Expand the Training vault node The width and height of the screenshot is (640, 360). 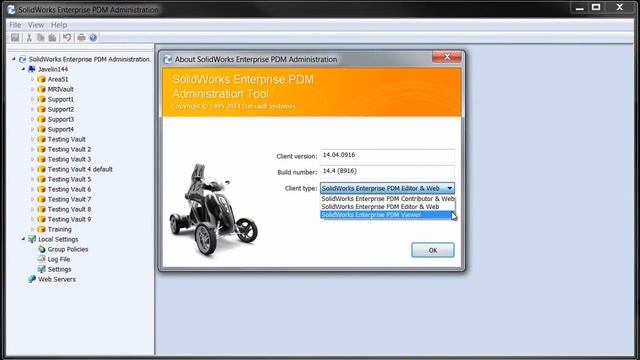click(33, 229)
